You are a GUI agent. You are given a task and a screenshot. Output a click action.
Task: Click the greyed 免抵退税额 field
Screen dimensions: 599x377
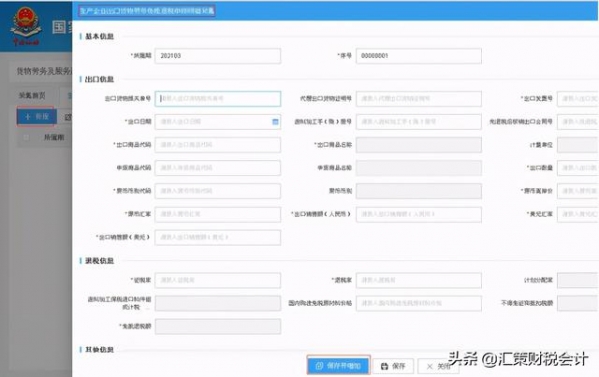click(218, 326)
